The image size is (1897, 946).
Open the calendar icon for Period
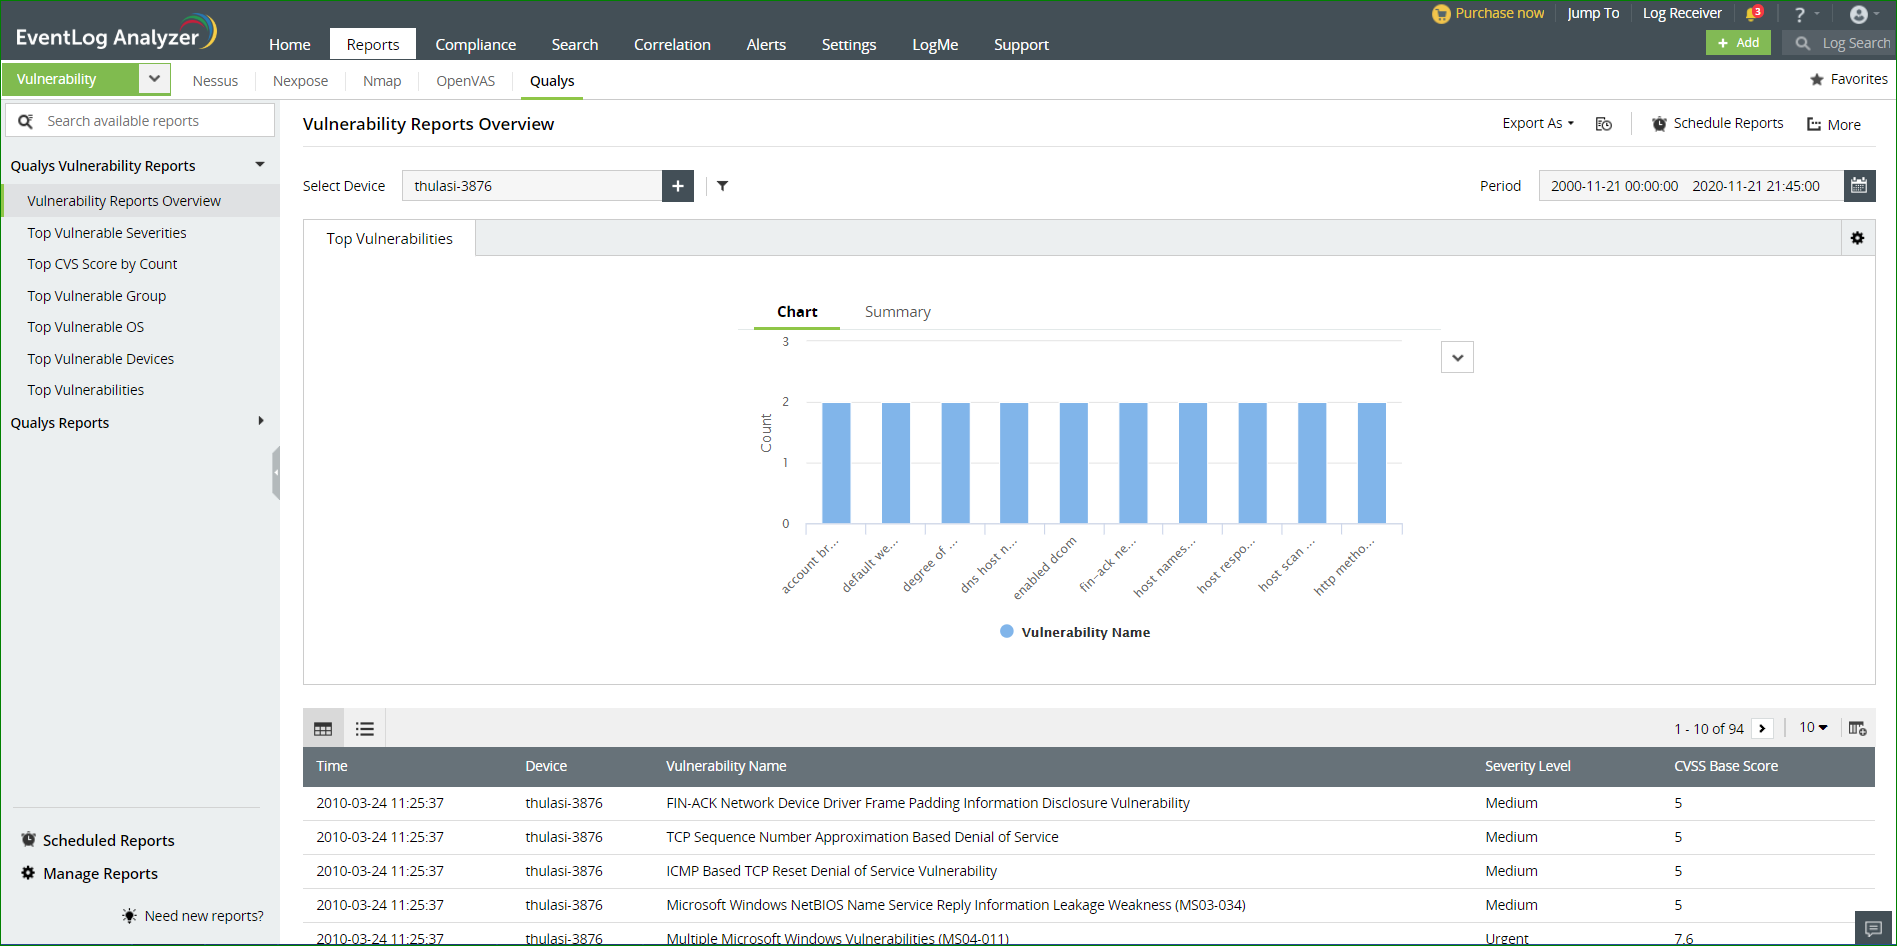click(x=1859, y=186)
